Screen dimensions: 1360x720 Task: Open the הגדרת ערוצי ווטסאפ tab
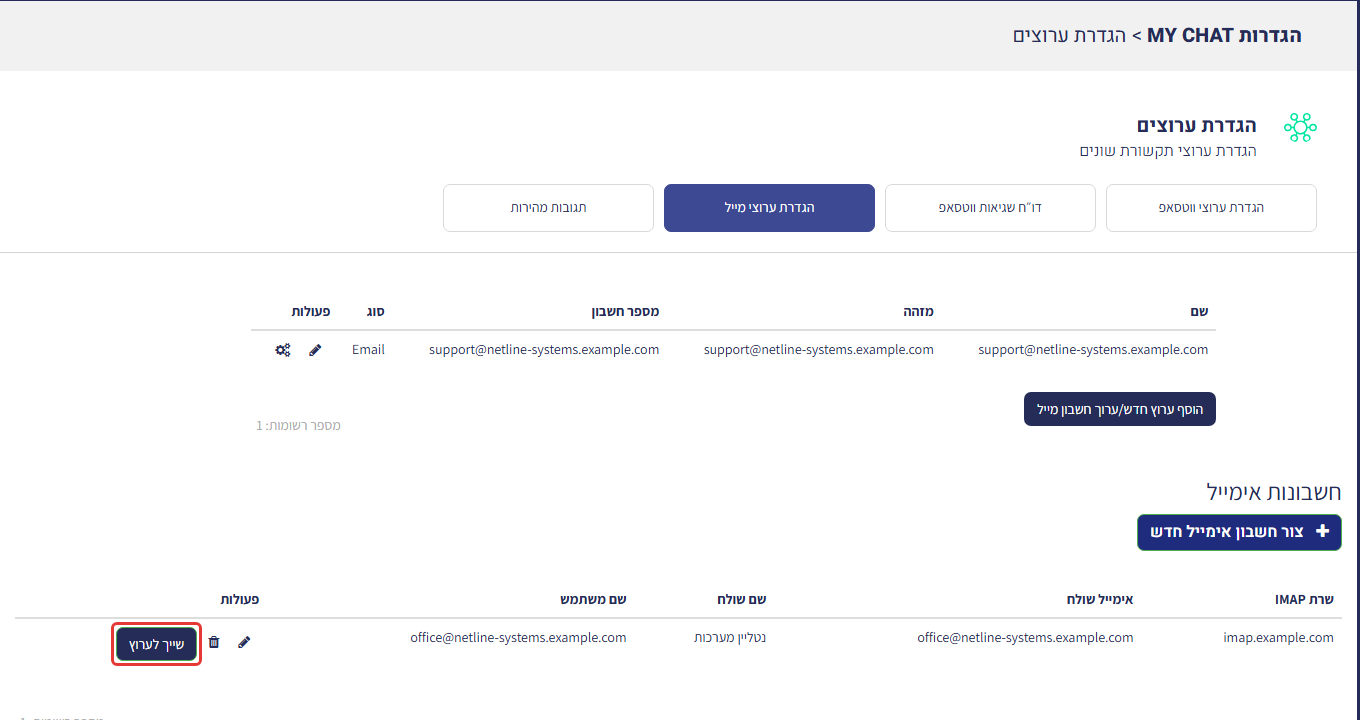1211,208
